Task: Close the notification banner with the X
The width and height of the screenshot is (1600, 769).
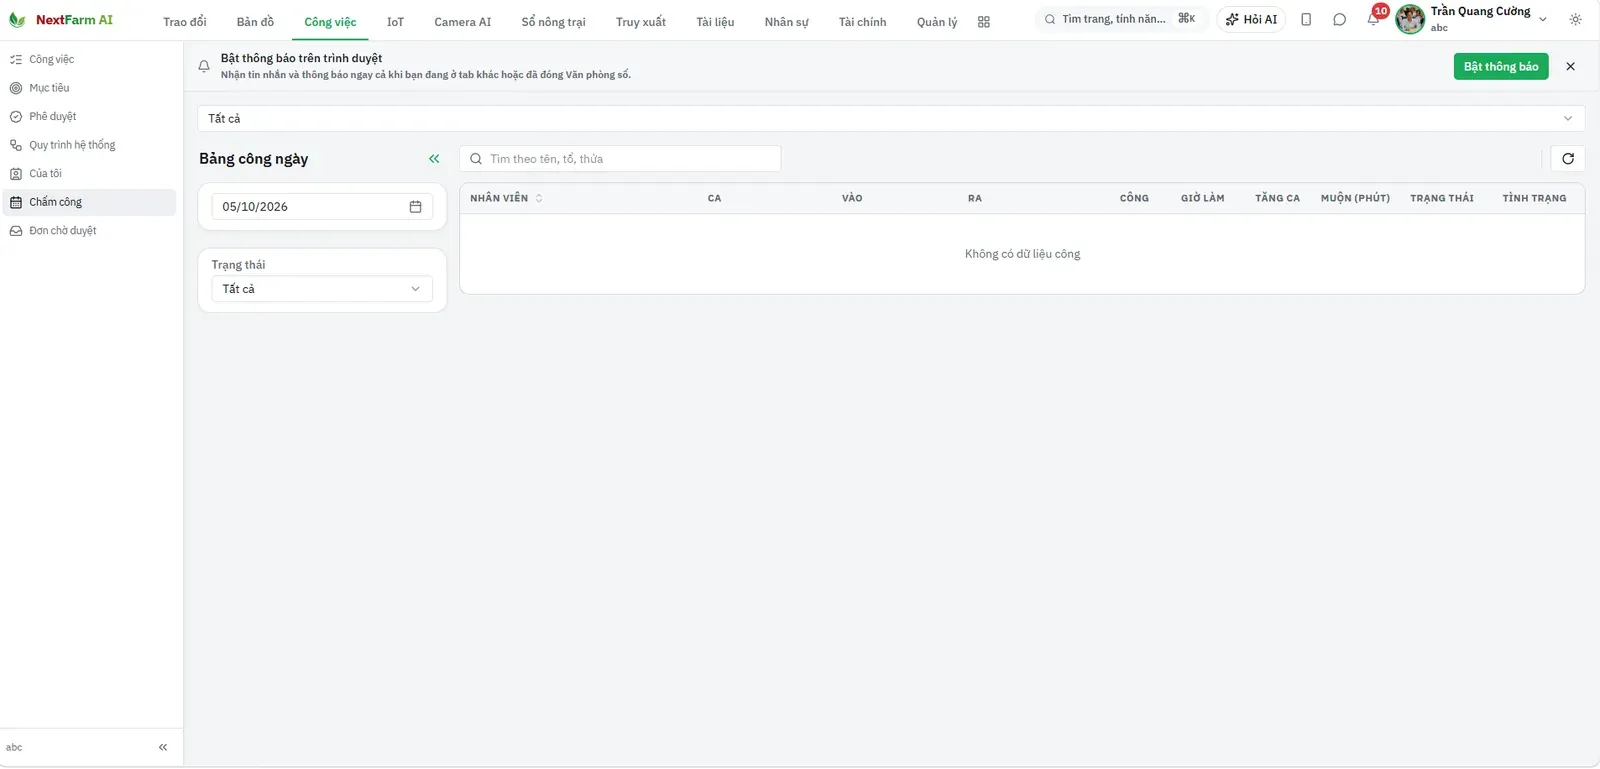Action: [1570, 67]
